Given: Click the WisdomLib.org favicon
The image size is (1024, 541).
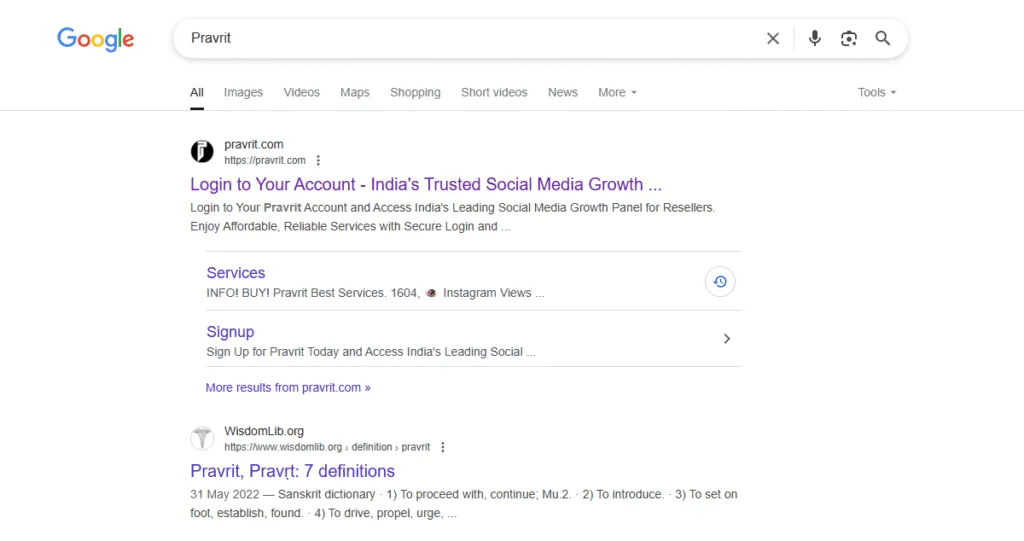Looking at the screenshot, I should pos(202,439).
